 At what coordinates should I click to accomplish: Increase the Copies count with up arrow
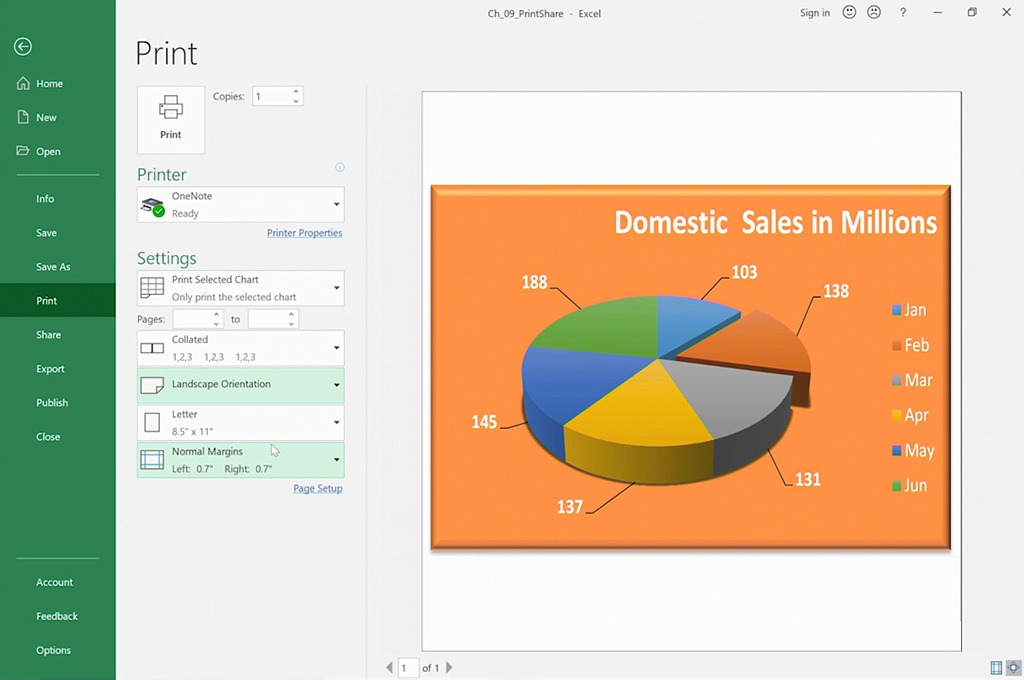(x=296, y=92)
